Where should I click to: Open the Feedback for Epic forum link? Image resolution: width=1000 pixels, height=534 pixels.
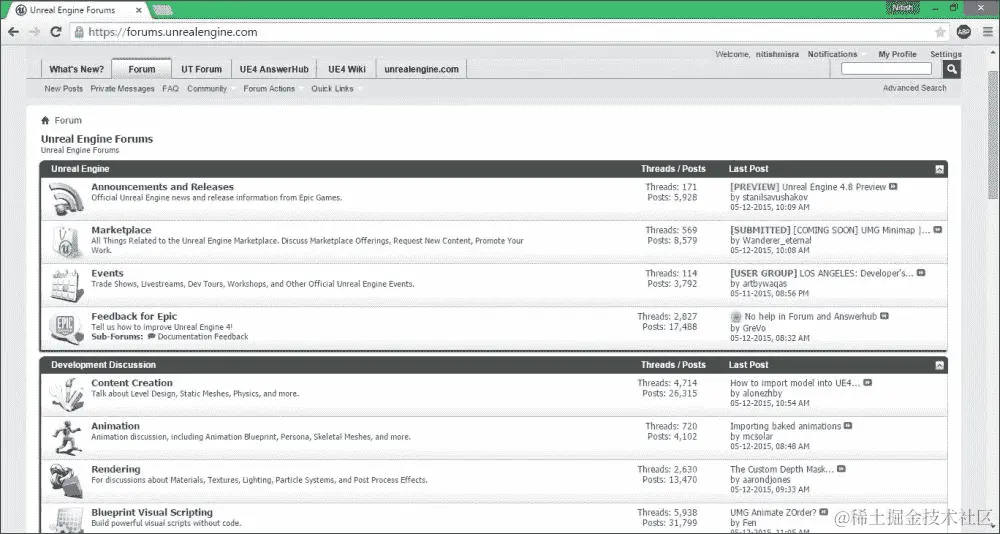click(x=134, y=316)
